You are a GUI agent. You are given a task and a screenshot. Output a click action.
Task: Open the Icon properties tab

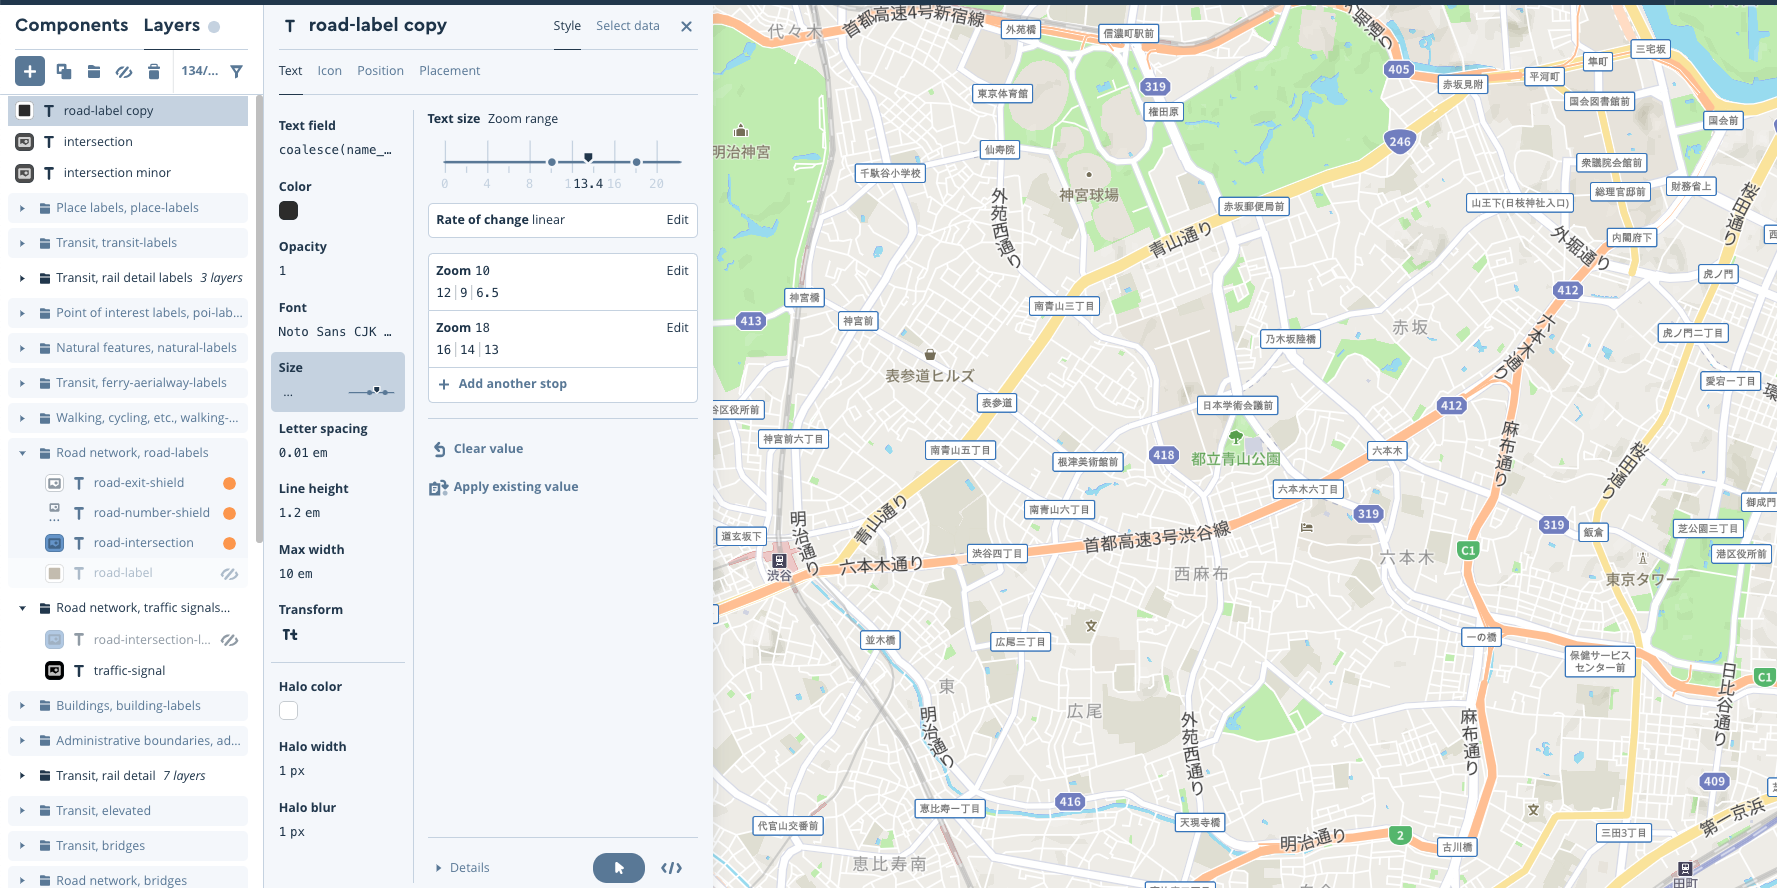330,71
